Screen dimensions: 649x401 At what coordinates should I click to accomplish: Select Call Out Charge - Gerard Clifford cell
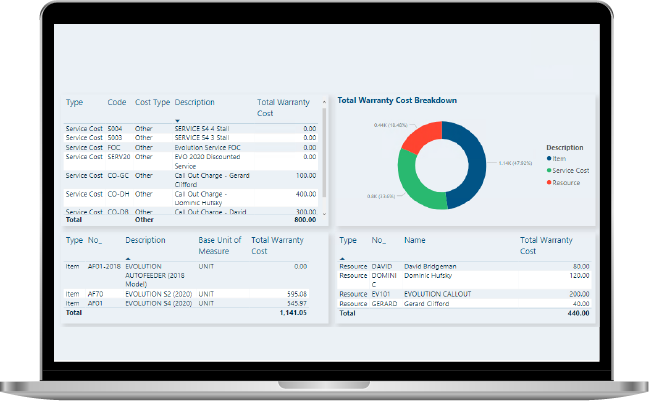coord(212,180)
